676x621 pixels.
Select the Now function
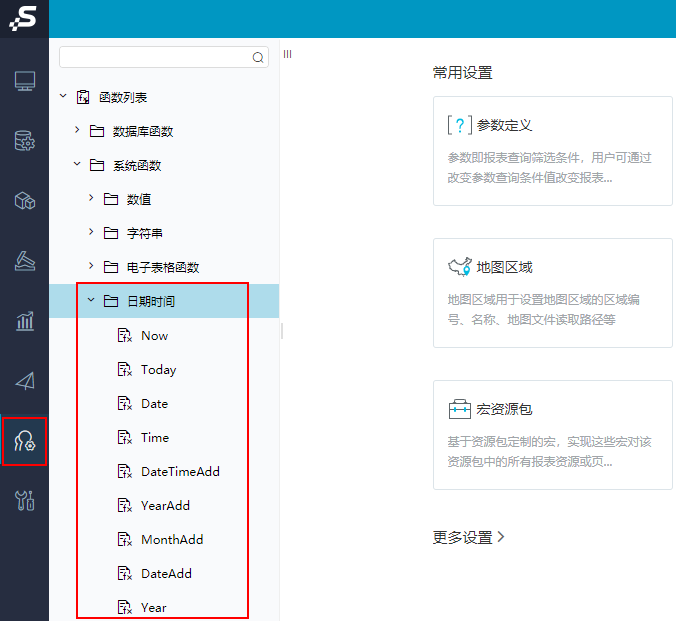point(154,336)
